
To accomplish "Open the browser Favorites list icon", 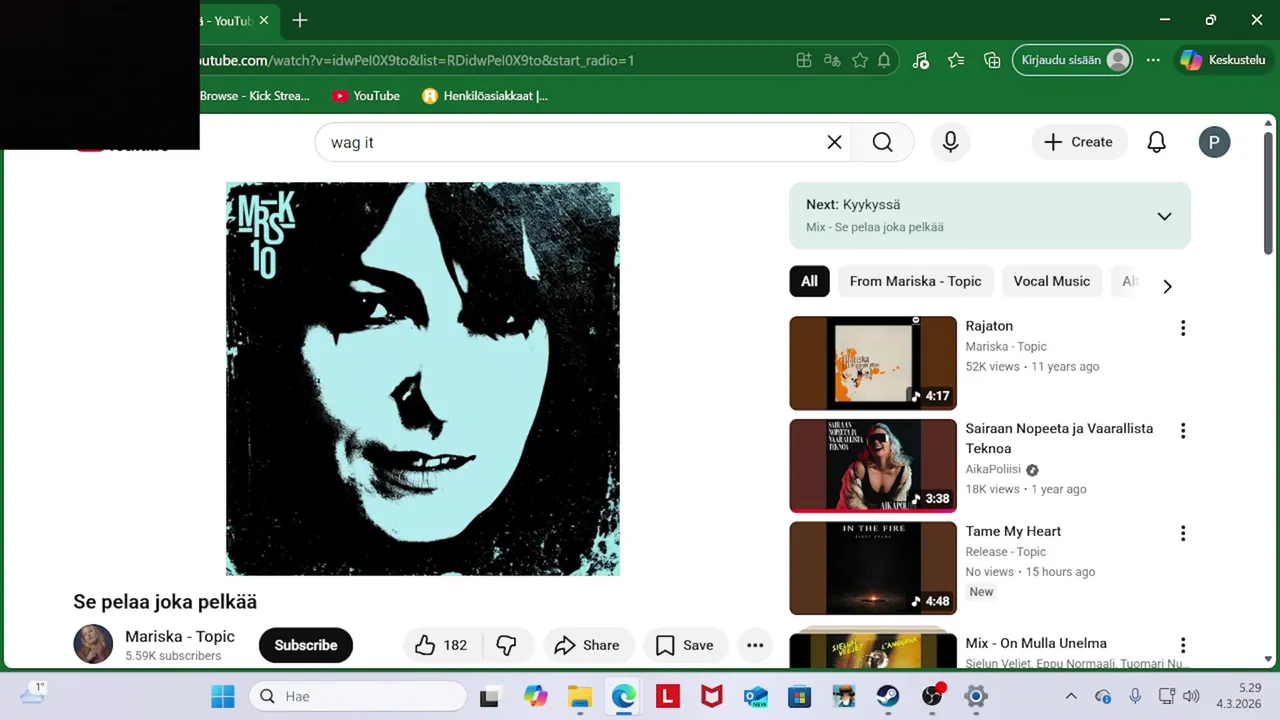I will (956, 60).
